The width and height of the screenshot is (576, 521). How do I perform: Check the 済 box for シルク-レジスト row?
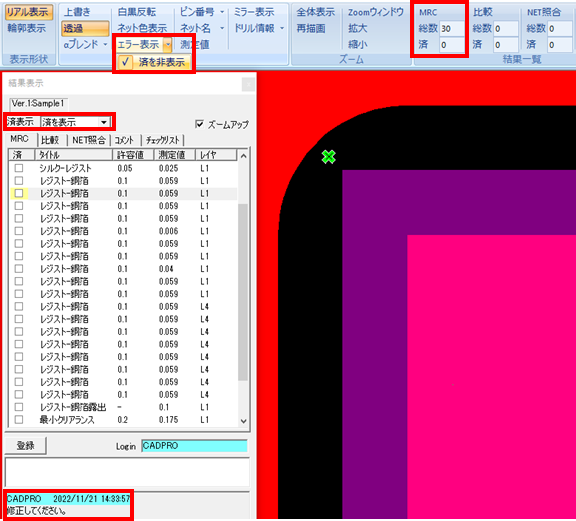19,168
